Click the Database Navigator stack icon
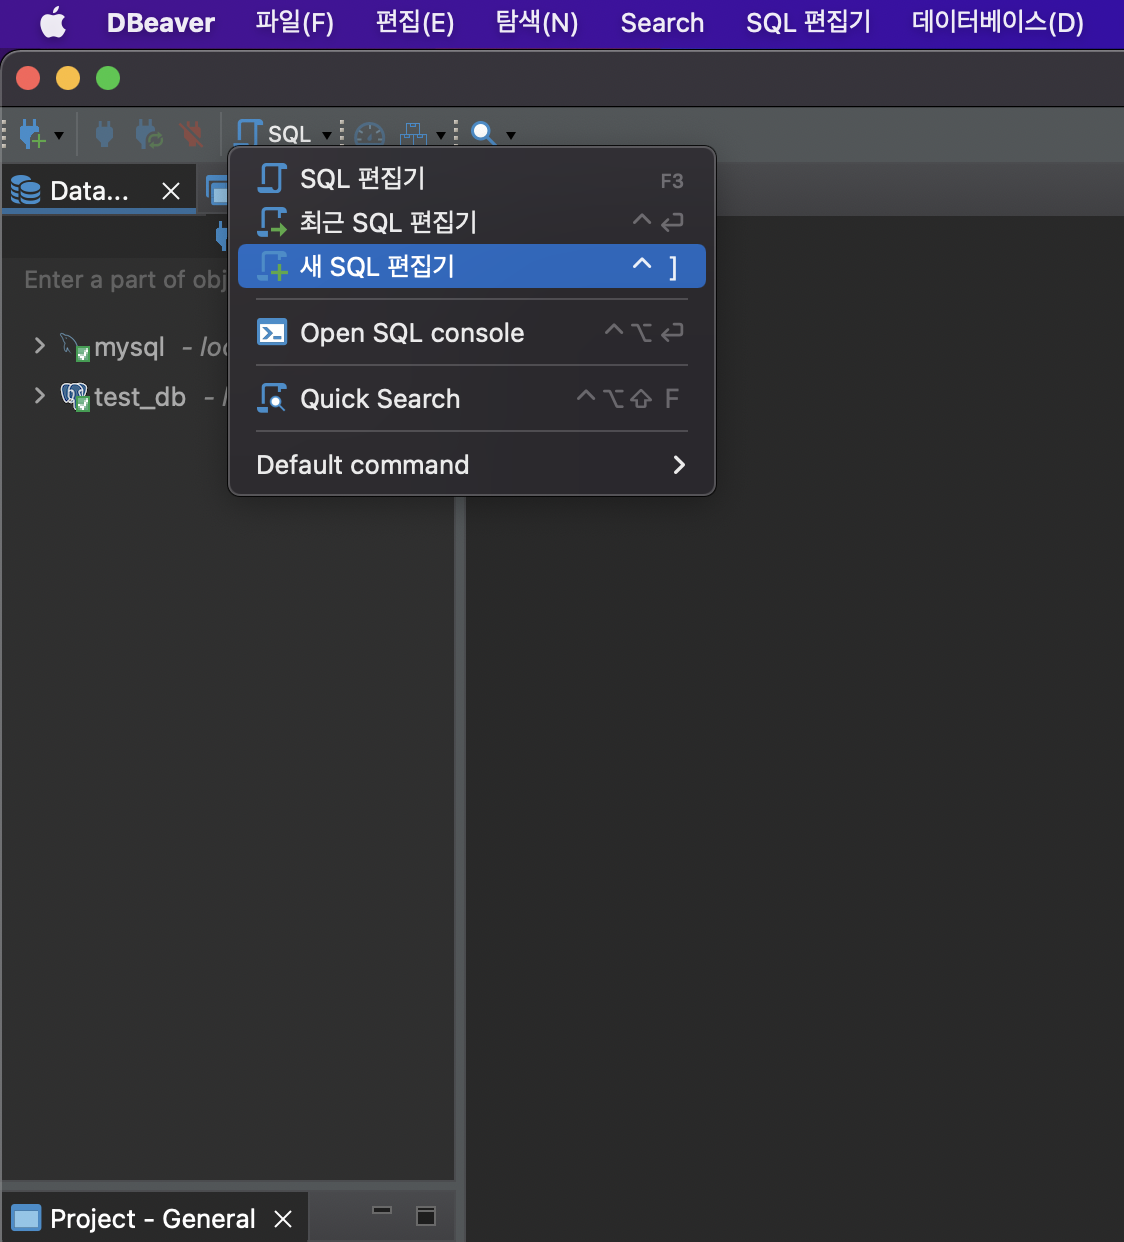Image resolution: width=1124 pixels, height=1242 pixels. point(25,190)
